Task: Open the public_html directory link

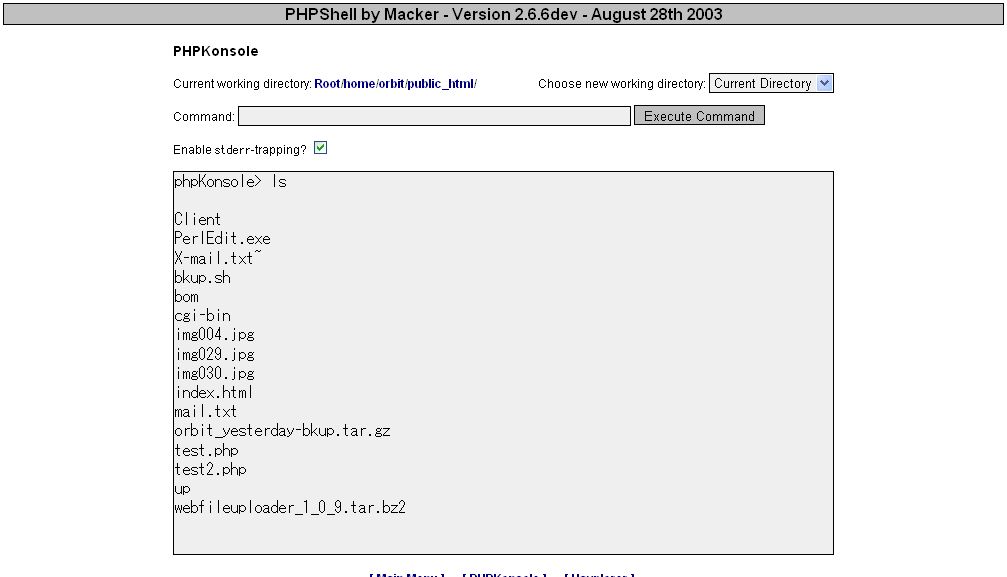Action: [441, 84]
